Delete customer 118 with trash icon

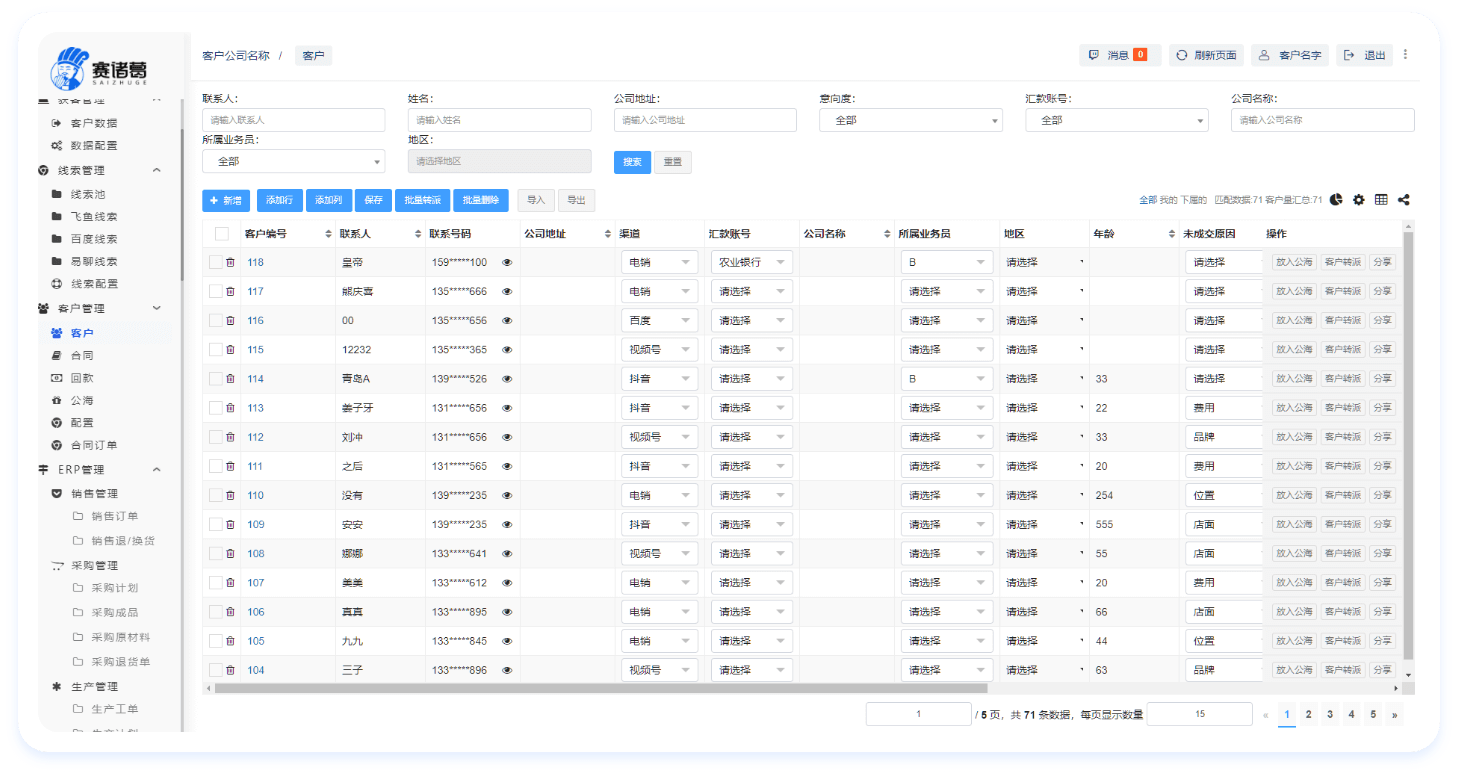click(x=230, y=262)
